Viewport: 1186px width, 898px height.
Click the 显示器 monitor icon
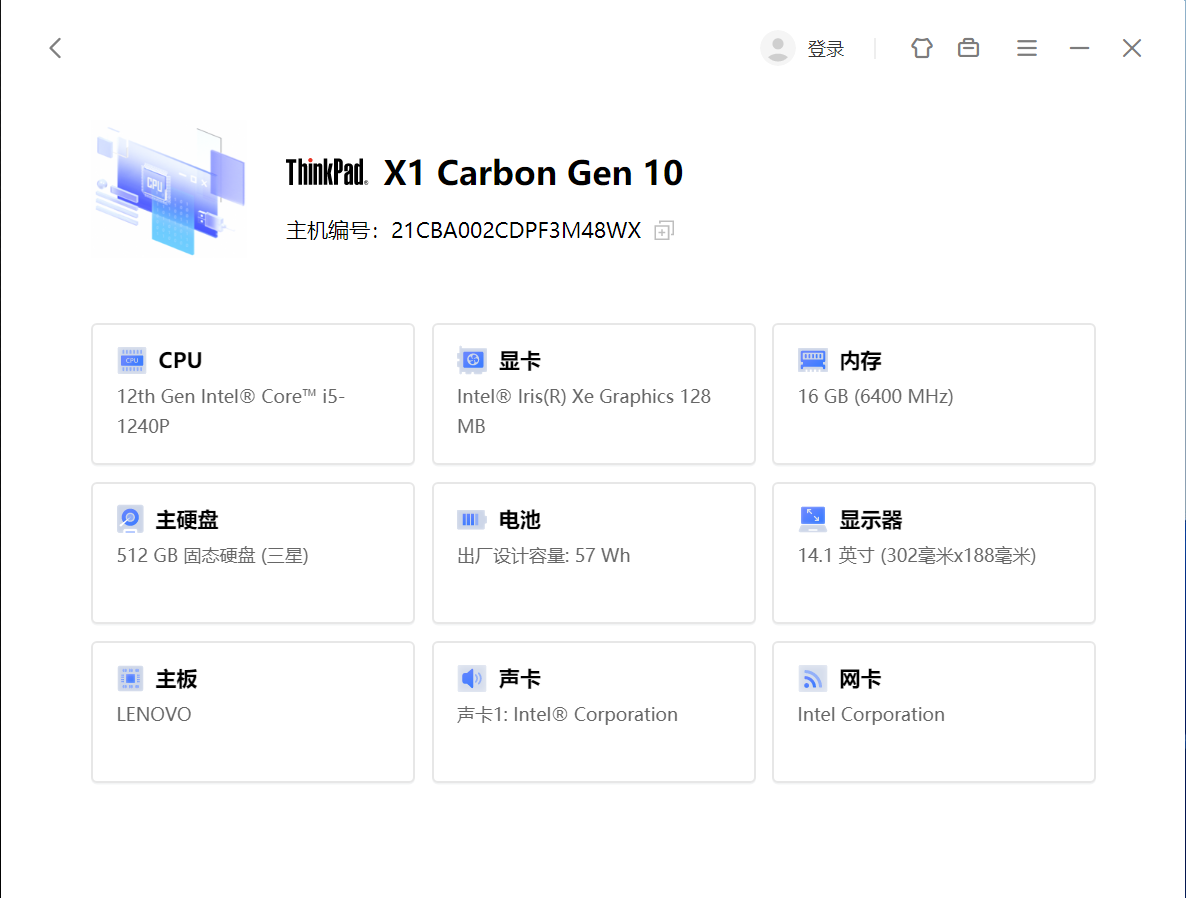point(812,519)
